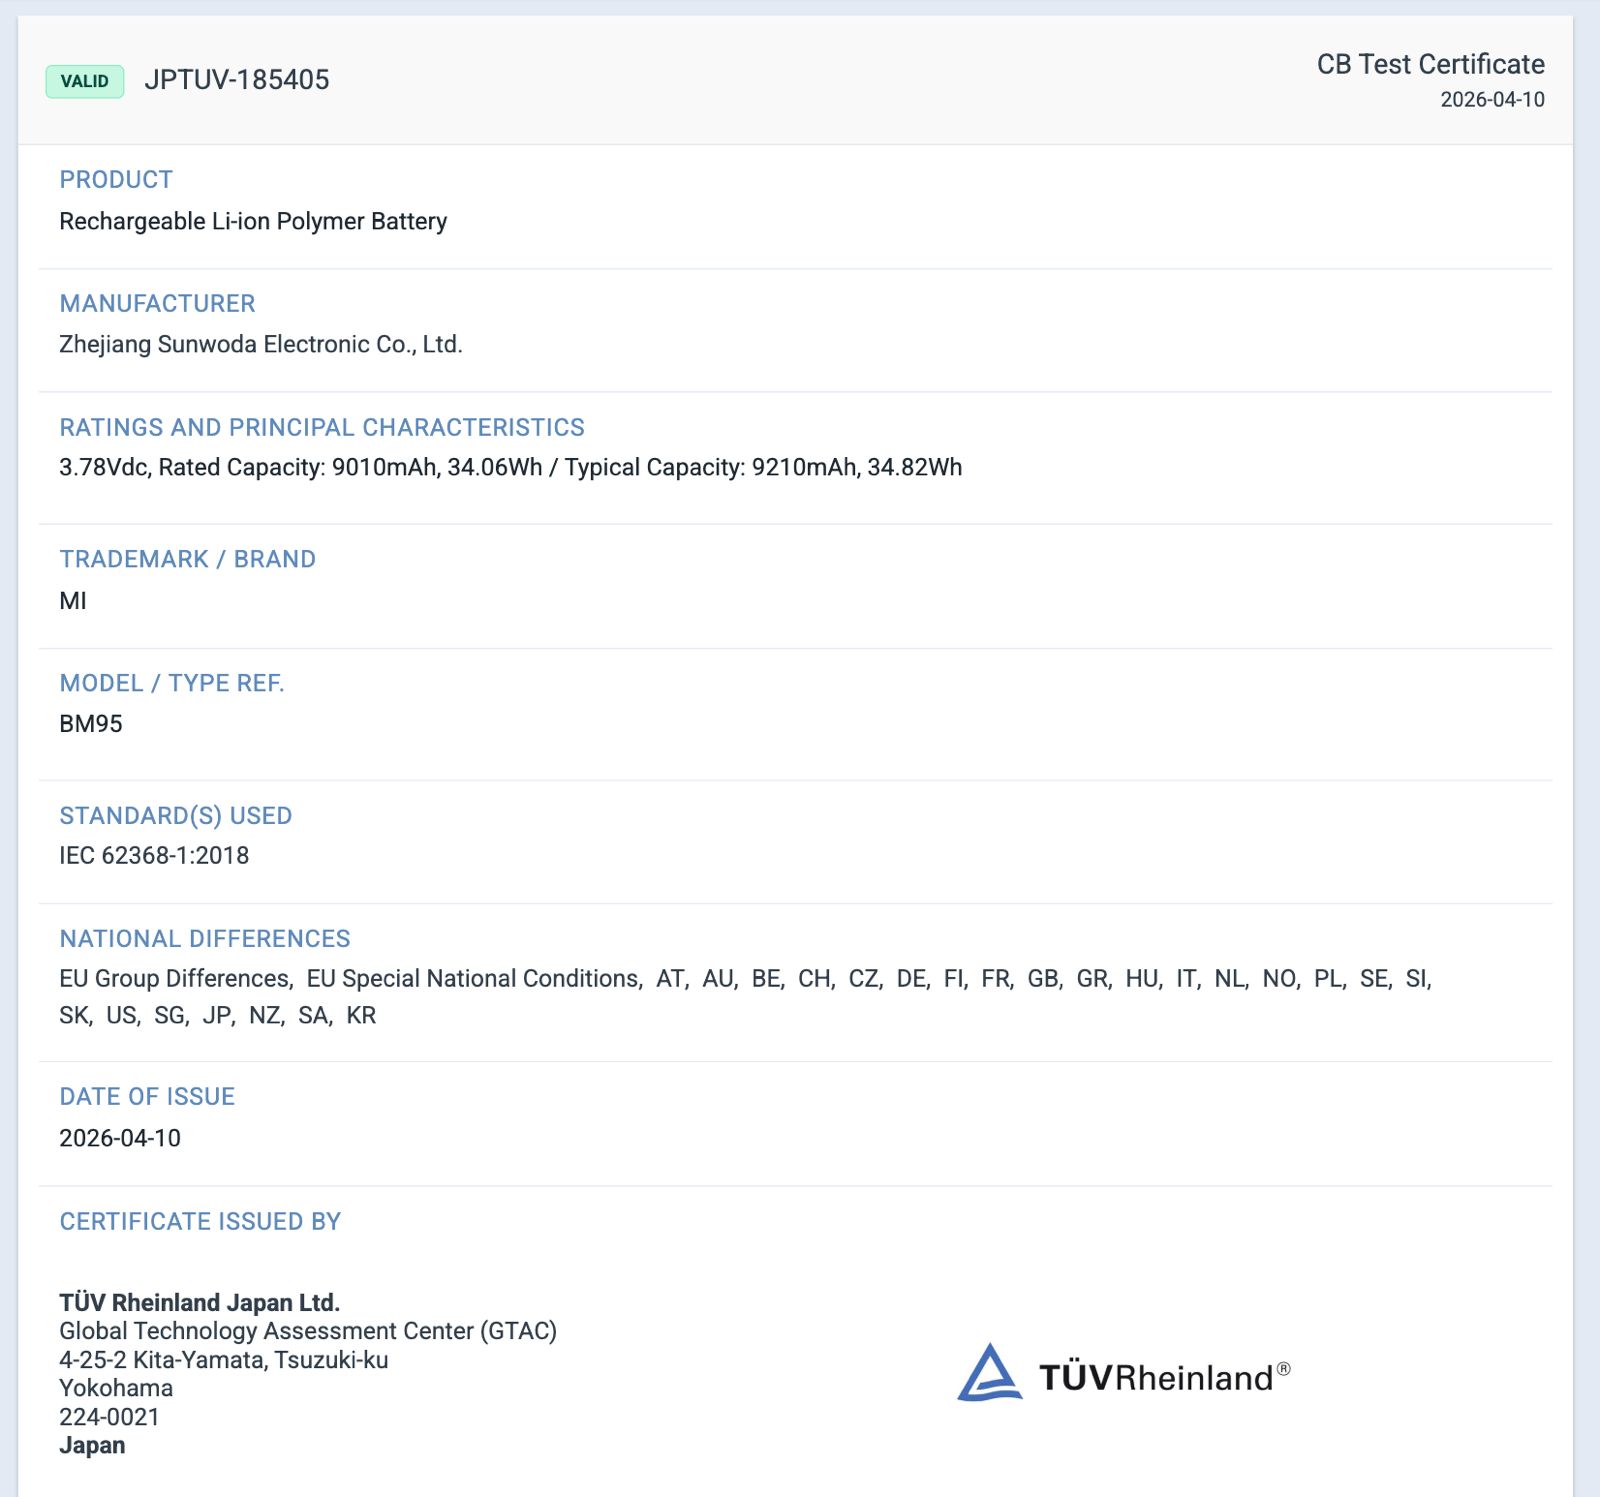
Task: Click the MANUFACTURER section label
Action: 157,303
